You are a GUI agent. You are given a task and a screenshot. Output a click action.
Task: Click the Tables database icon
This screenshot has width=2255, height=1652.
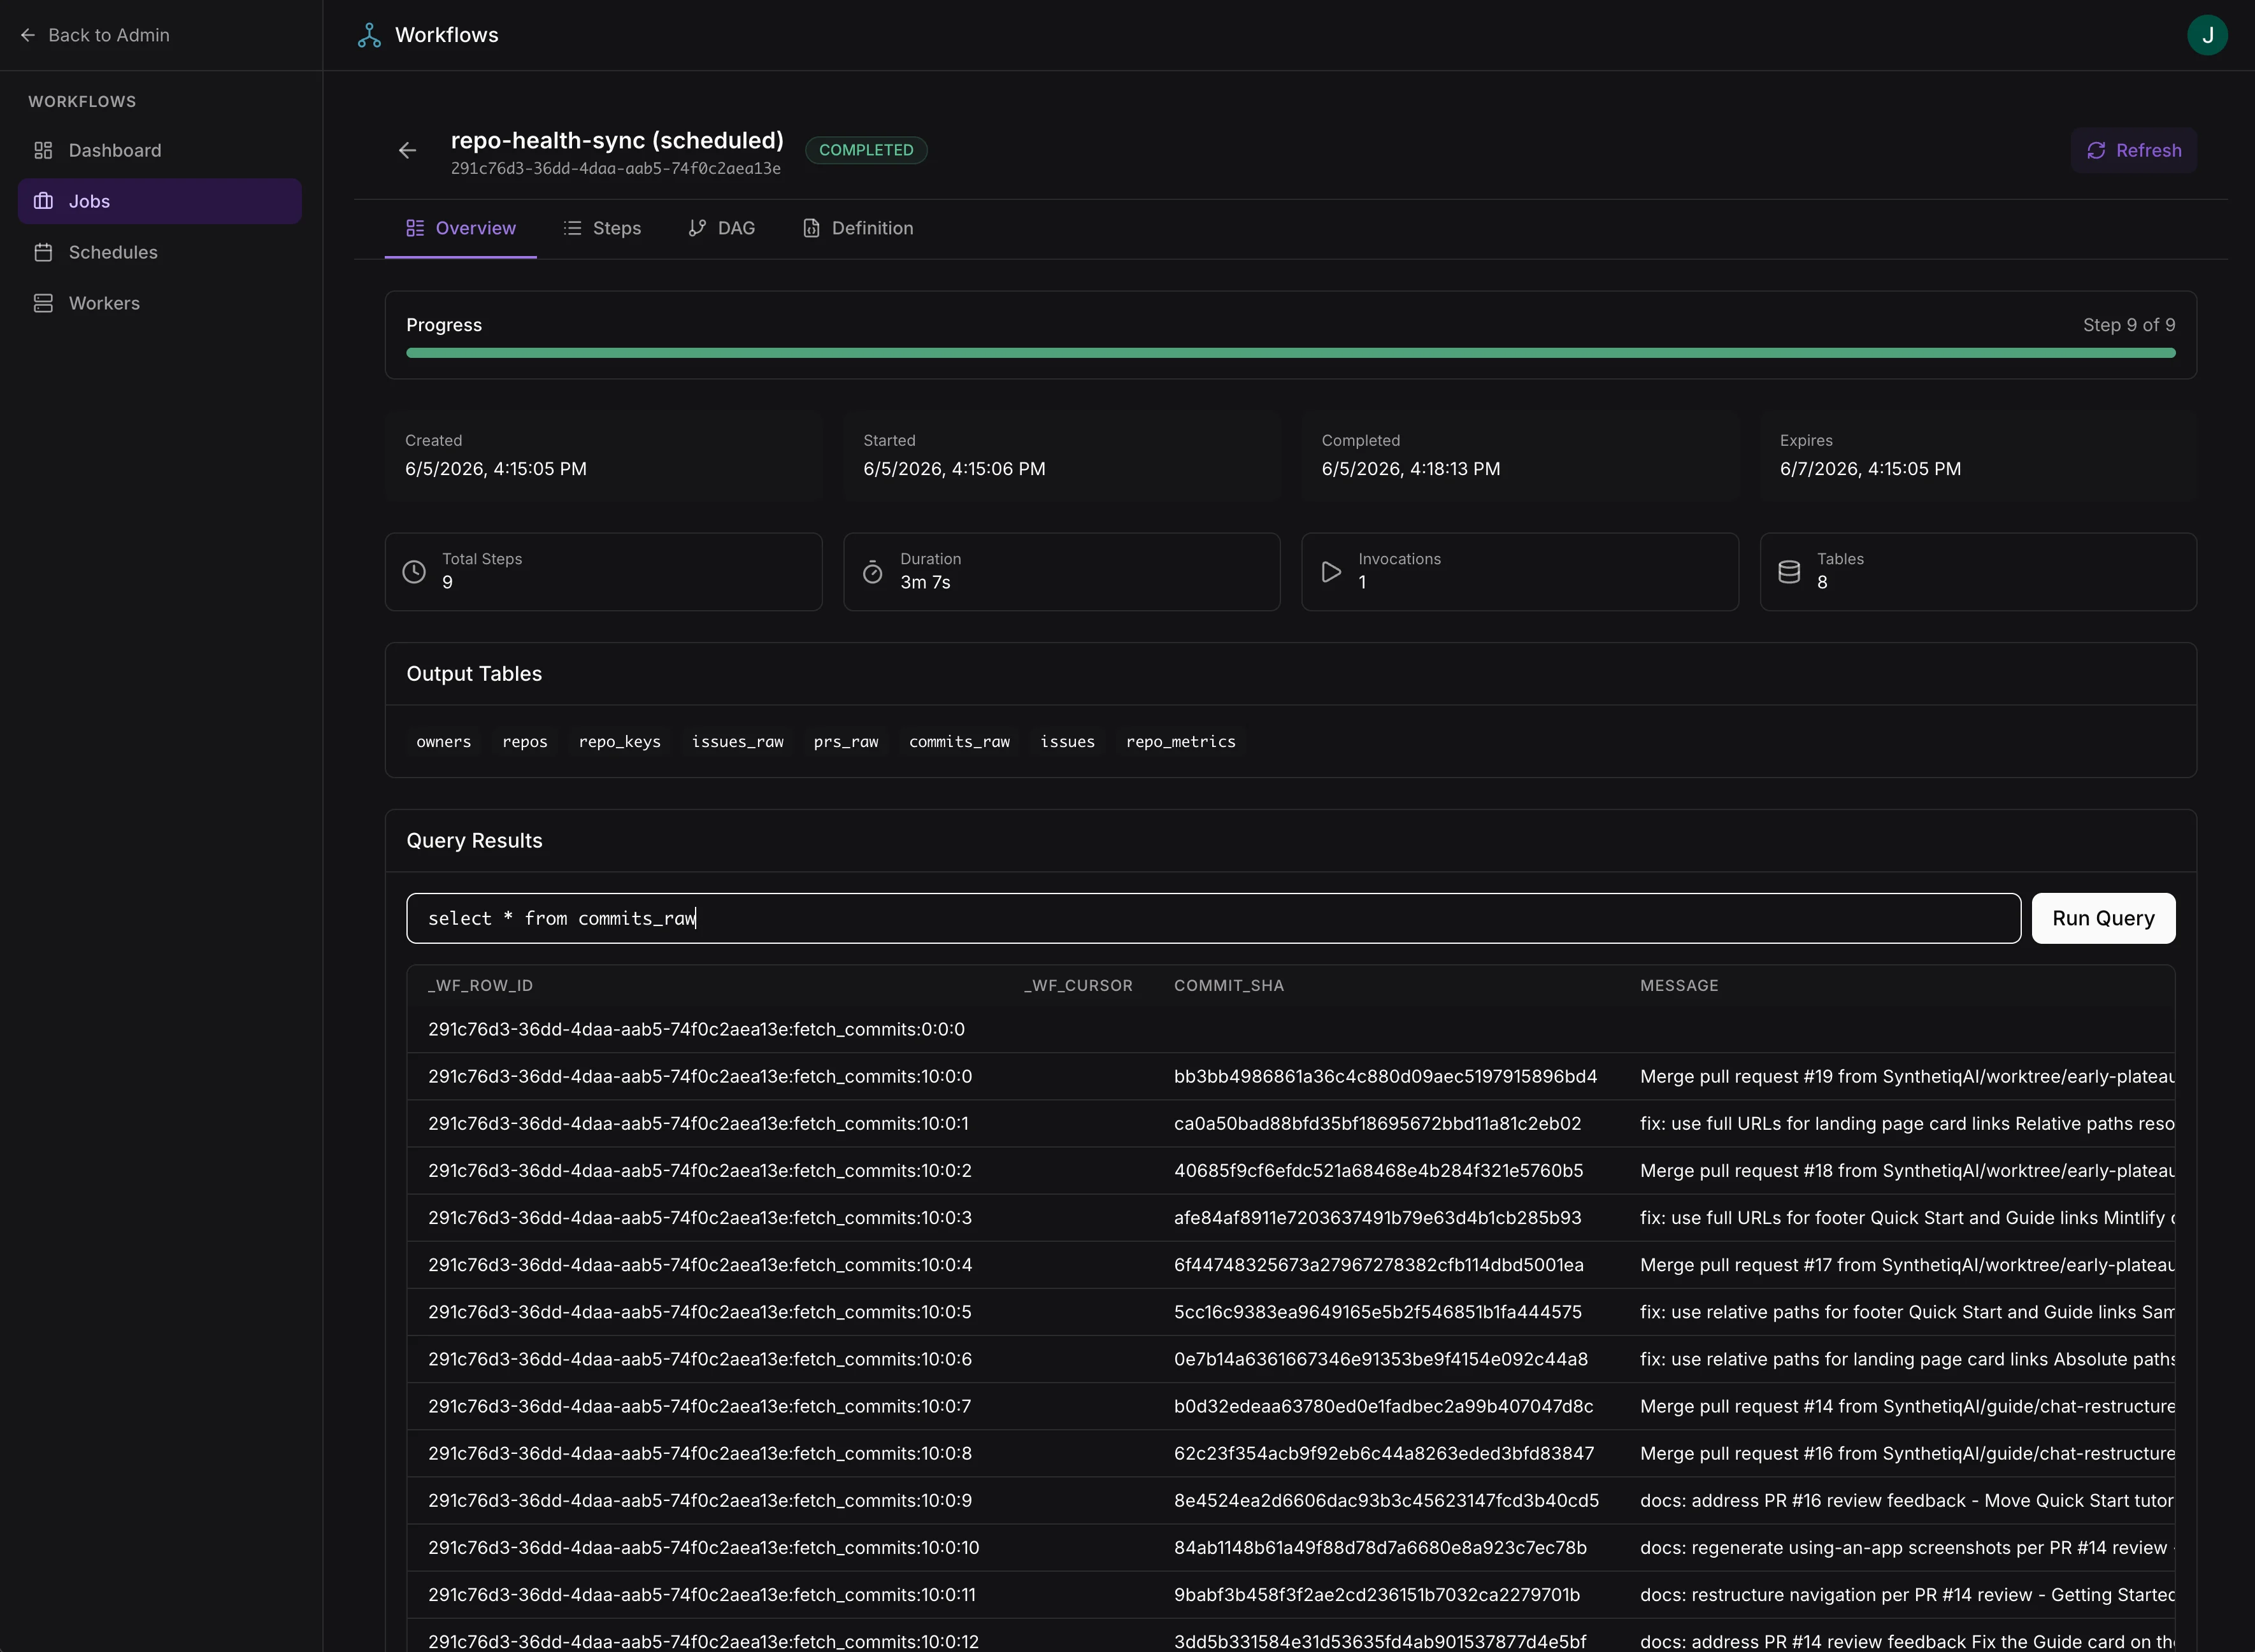pyautogui.click(x=1789, y=572)
